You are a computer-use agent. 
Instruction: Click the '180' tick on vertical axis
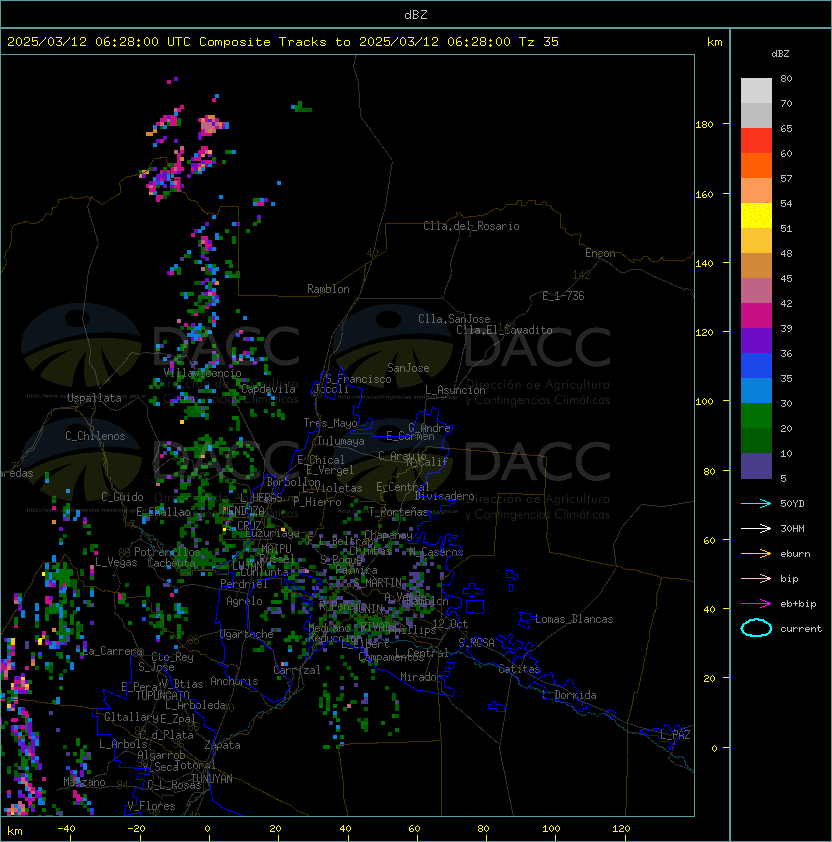click(x=704, y=124)
